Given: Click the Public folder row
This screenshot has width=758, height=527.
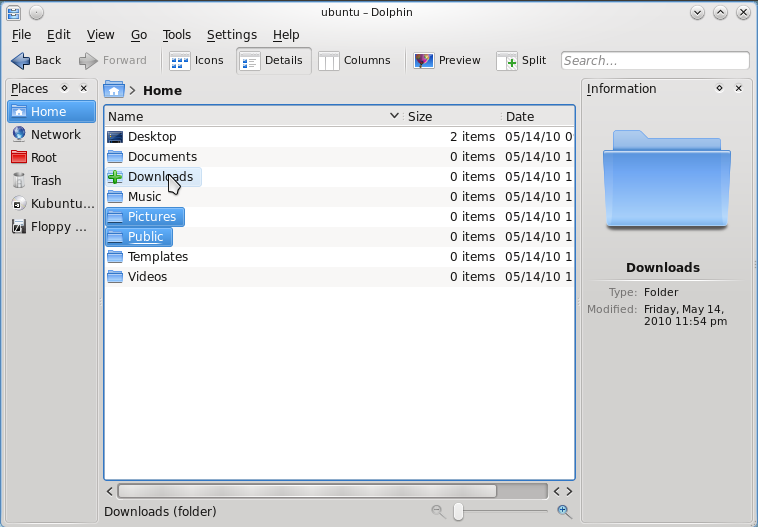Looking at the screenshot, I should pos(139,237).
